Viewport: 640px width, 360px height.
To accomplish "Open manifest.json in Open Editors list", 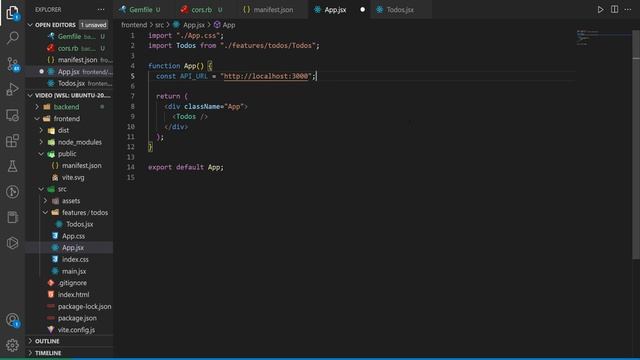I will 69,60.
